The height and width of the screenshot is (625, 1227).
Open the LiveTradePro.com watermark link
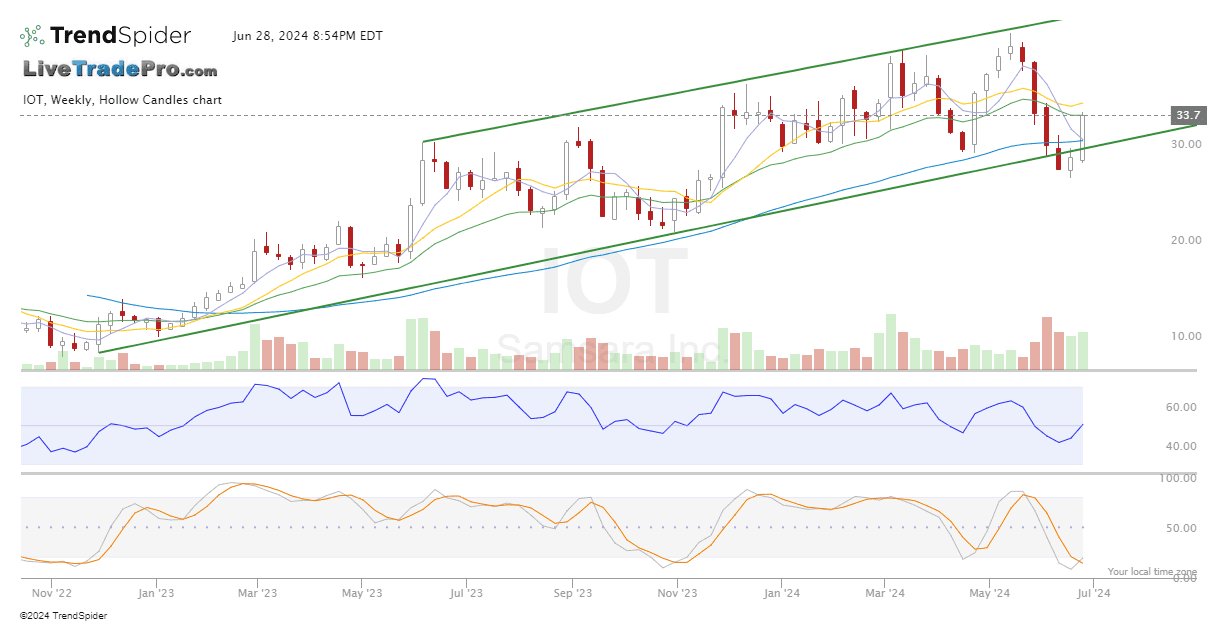(x=120, y=70)
